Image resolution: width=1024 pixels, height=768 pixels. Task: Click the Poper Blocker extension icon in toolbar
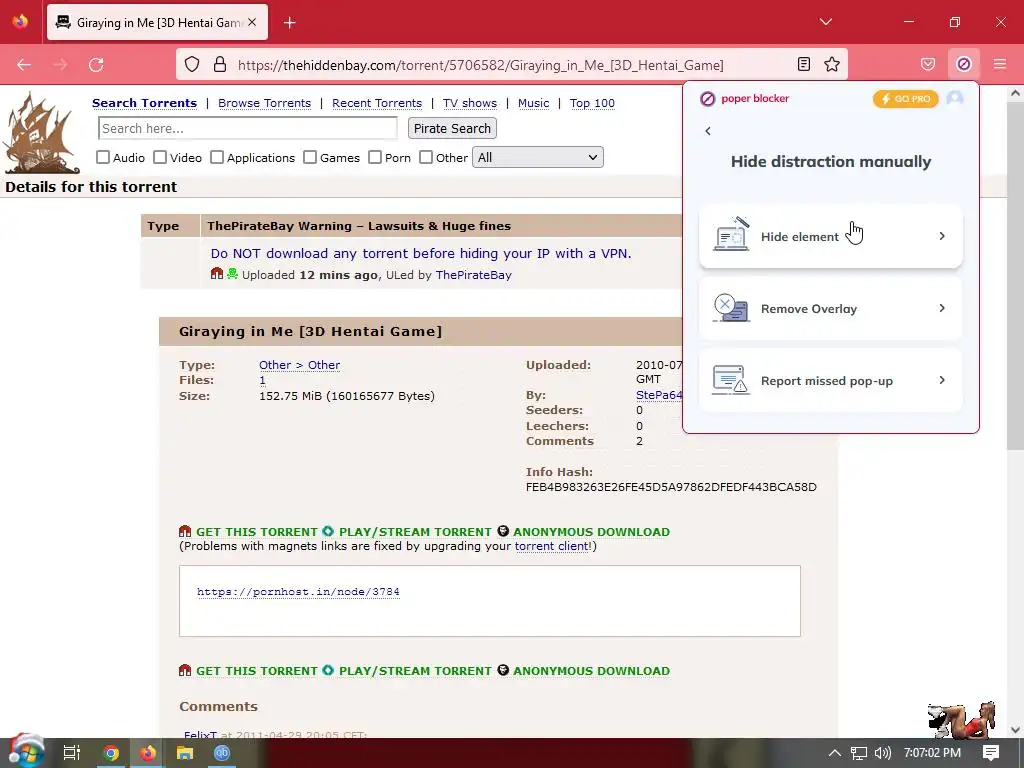click(964, 64)
